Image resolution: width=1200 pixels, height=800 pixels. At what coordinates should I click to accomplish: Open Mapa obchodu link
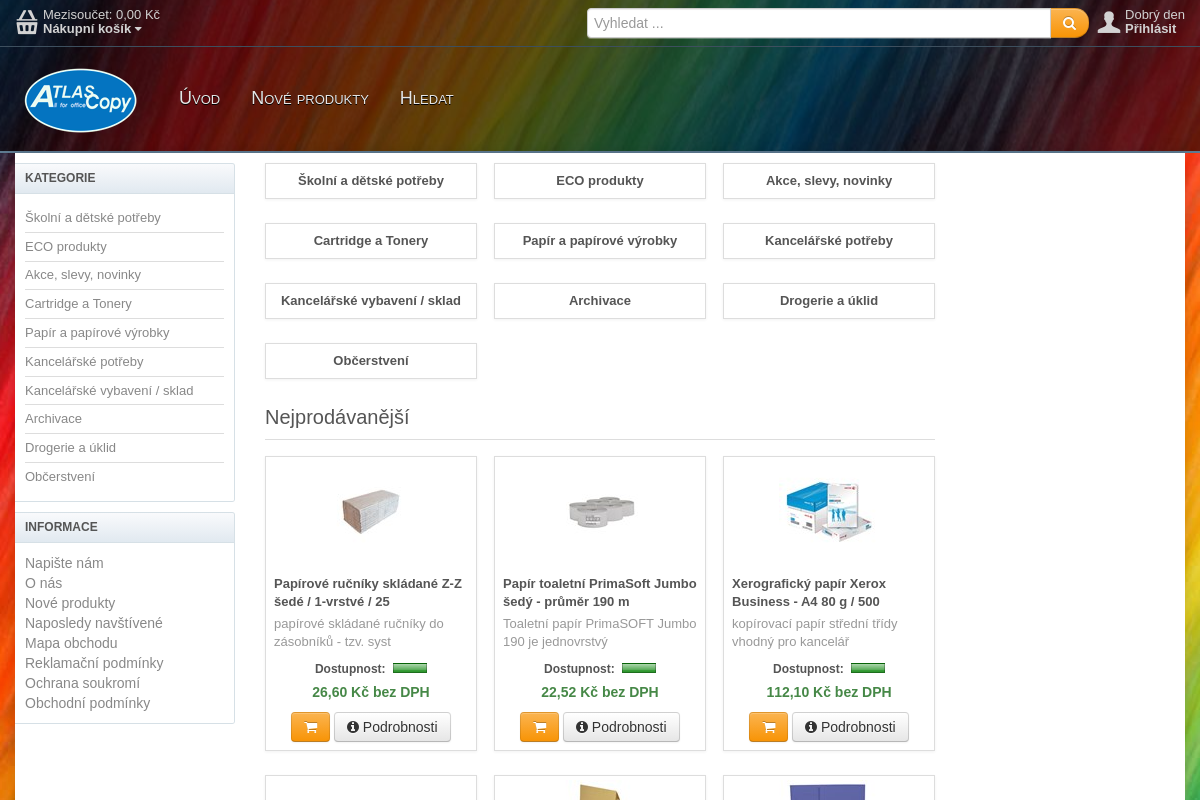71,643
